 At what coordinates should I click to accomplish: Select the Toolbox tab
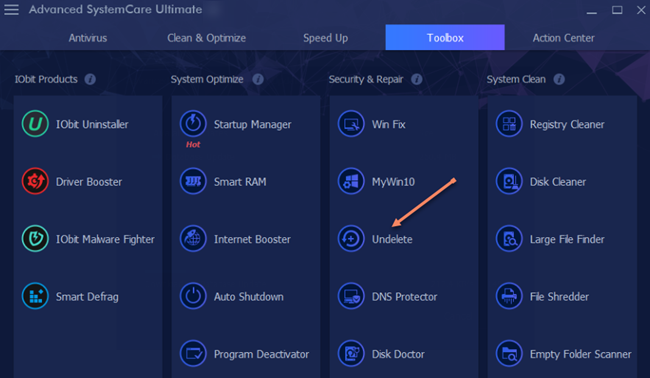445,37
